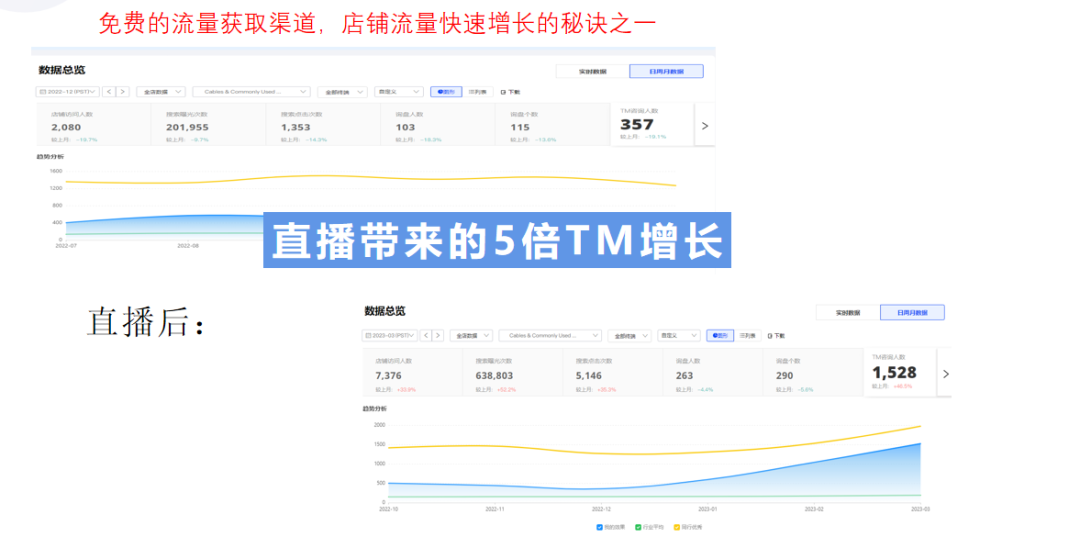Switch to 实时数据 tab in 2022-12 dashboard
Screen dimensions: 1080x548
pyautogui.click(x=592, y=72)
